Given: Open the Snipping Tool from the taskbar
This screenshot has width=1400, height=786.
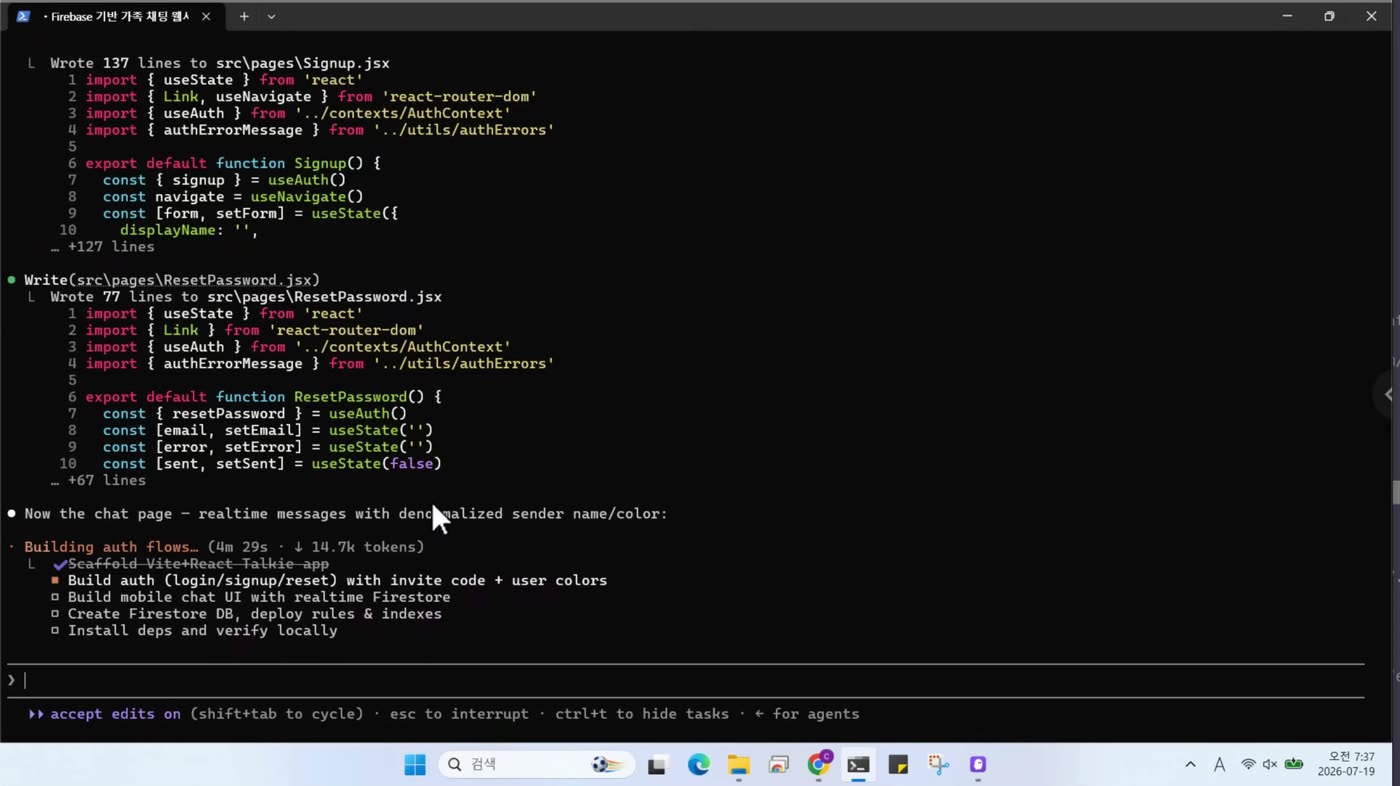Looking at the screenshot, I should tap(938, 765).
